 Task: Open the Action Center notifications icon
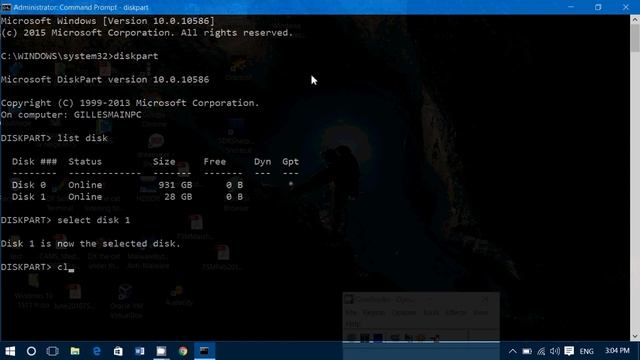(569, 351)
